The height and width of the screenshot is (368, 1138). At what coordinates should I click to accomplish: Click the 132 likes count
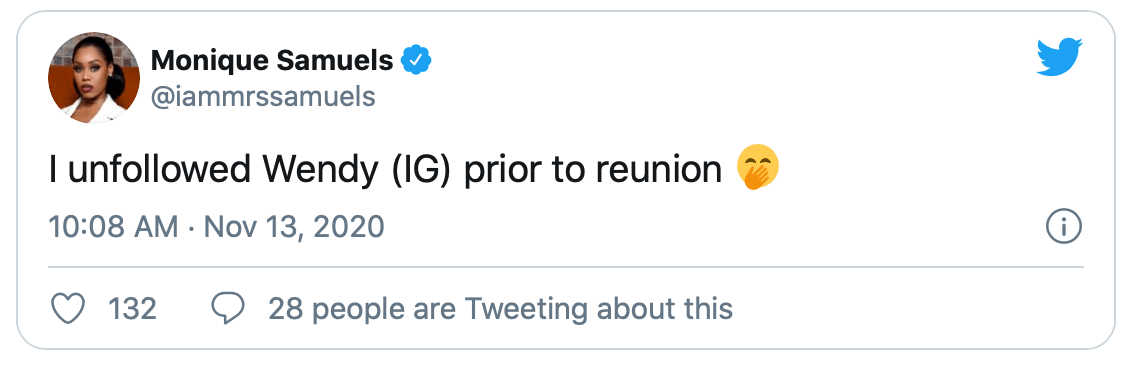pyautogui.click(x=132, y=309)
